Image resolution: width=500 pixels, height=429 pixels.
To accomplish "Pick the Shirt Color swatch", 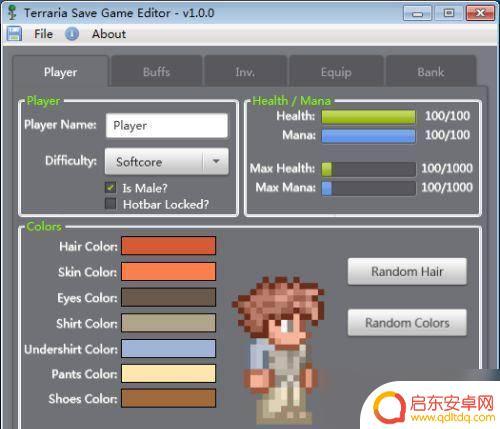I will click(x=168, y=323).
